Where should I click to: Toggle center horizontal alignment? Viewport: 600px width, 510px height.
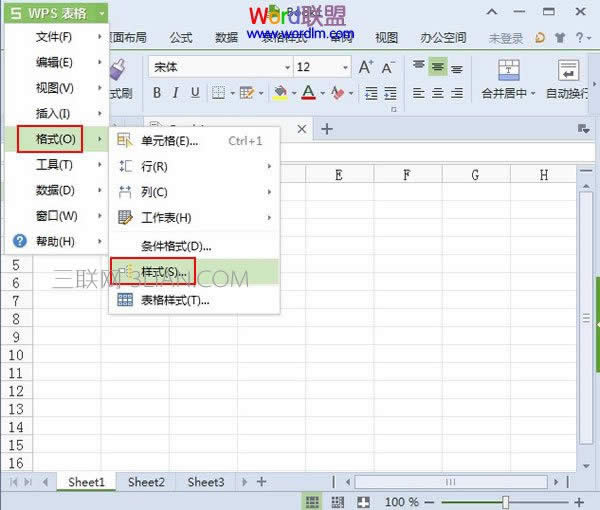(437, 93)
